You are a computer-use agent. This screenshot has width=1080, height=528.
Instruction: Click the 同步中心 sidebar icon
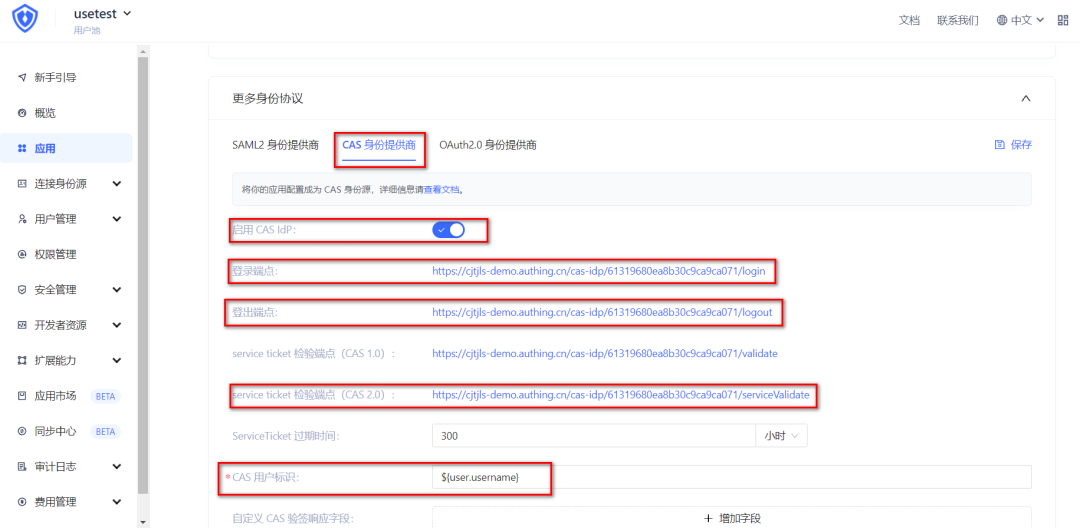(x=22, y=432)
